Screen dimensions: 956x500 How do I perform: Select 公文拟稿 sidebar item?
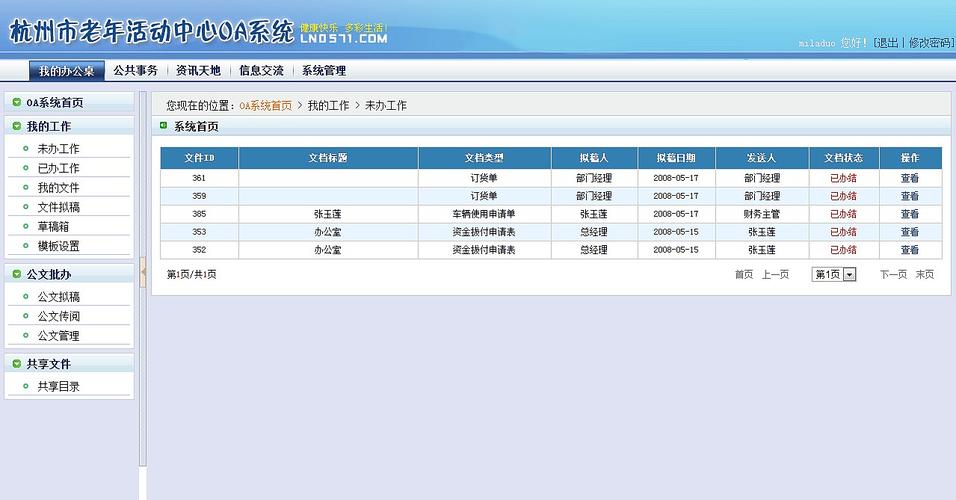(x=59, y=297)
